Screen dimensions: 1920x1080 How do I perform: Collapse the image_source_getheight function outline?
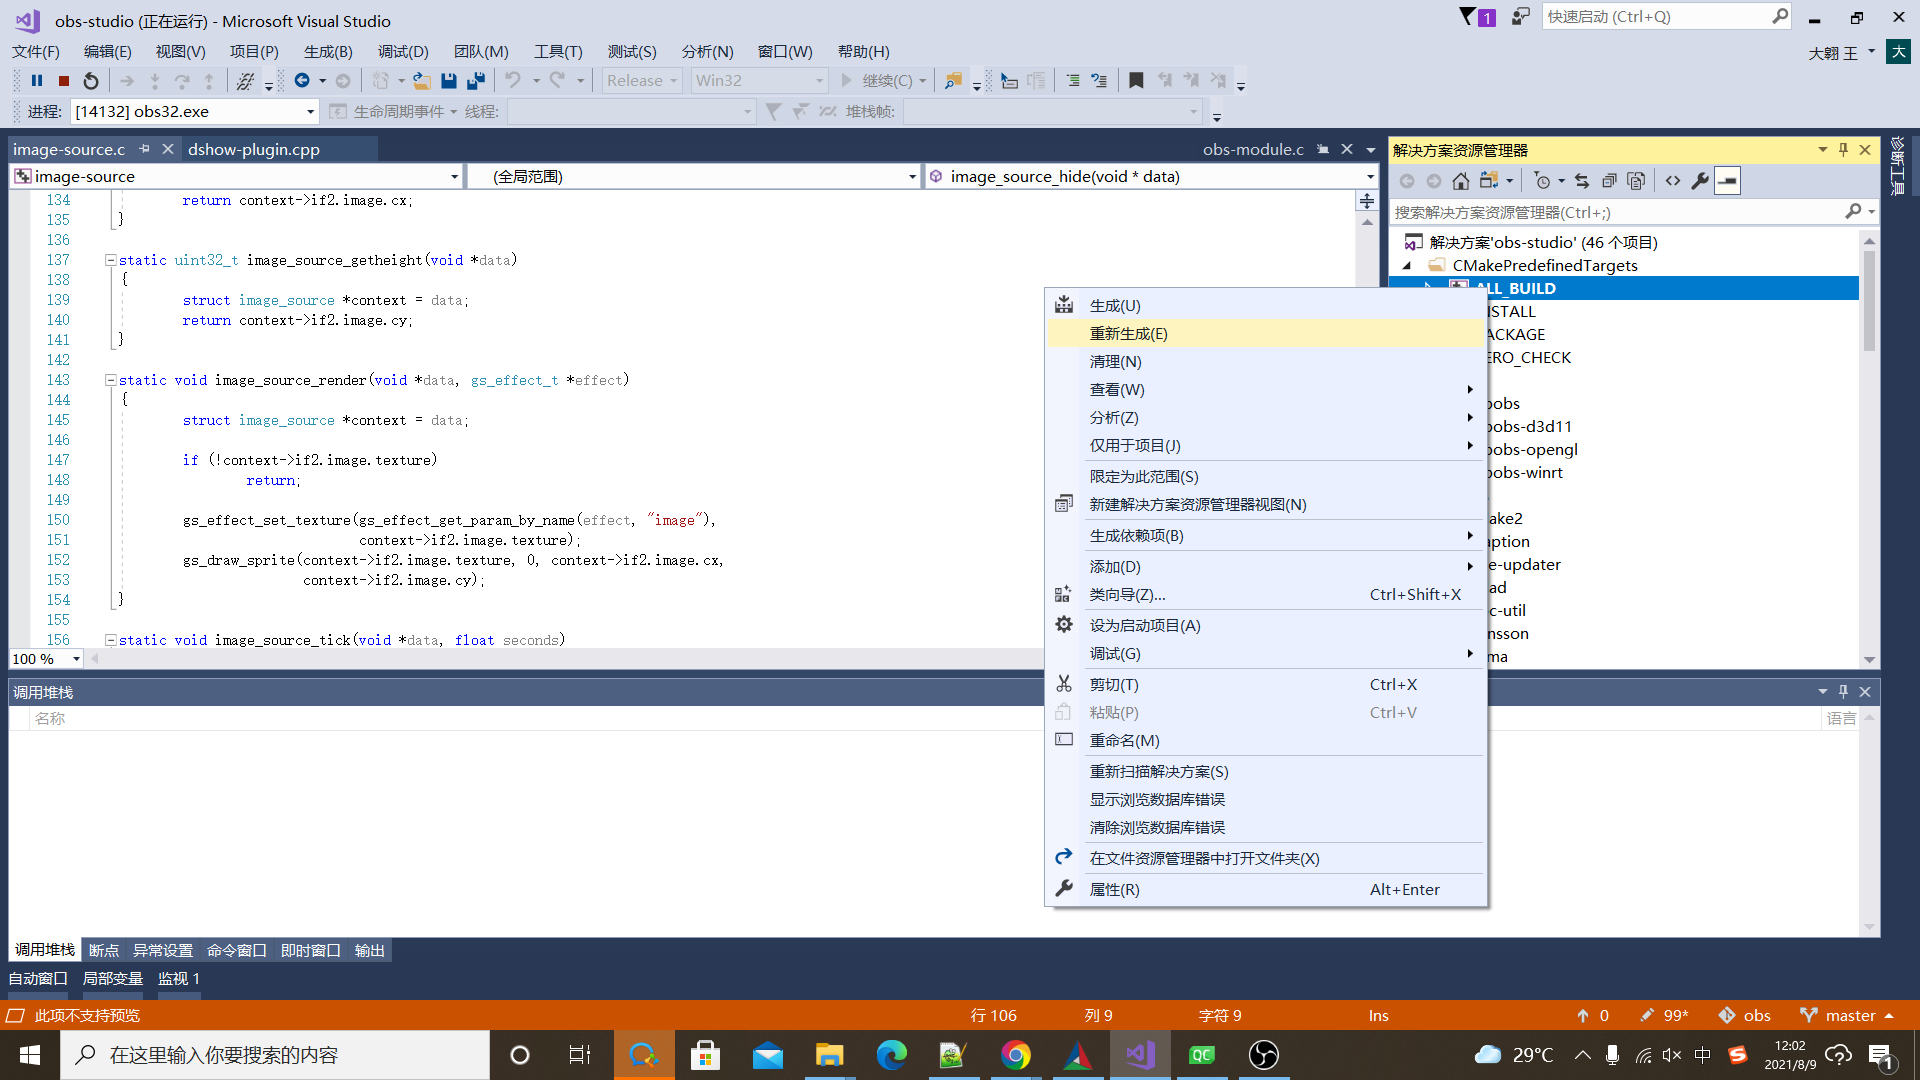pos(110,260)
